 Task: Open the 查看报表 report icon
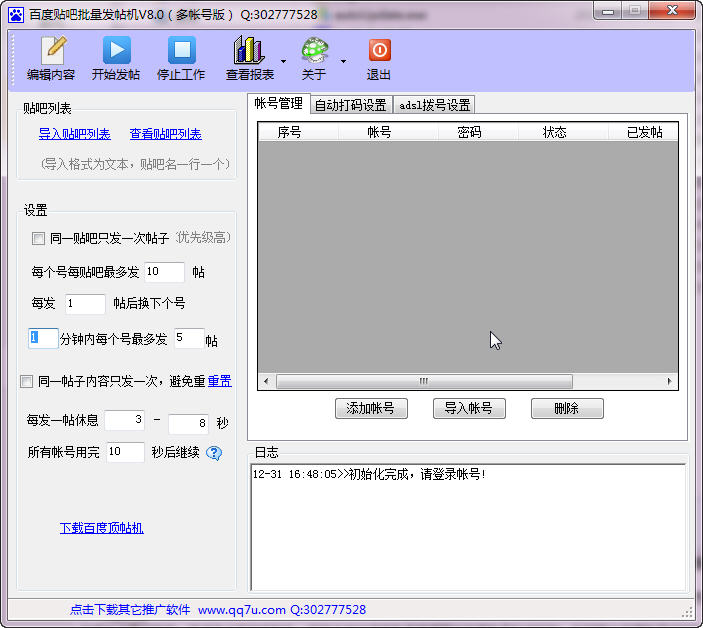(x=249, y=51)
